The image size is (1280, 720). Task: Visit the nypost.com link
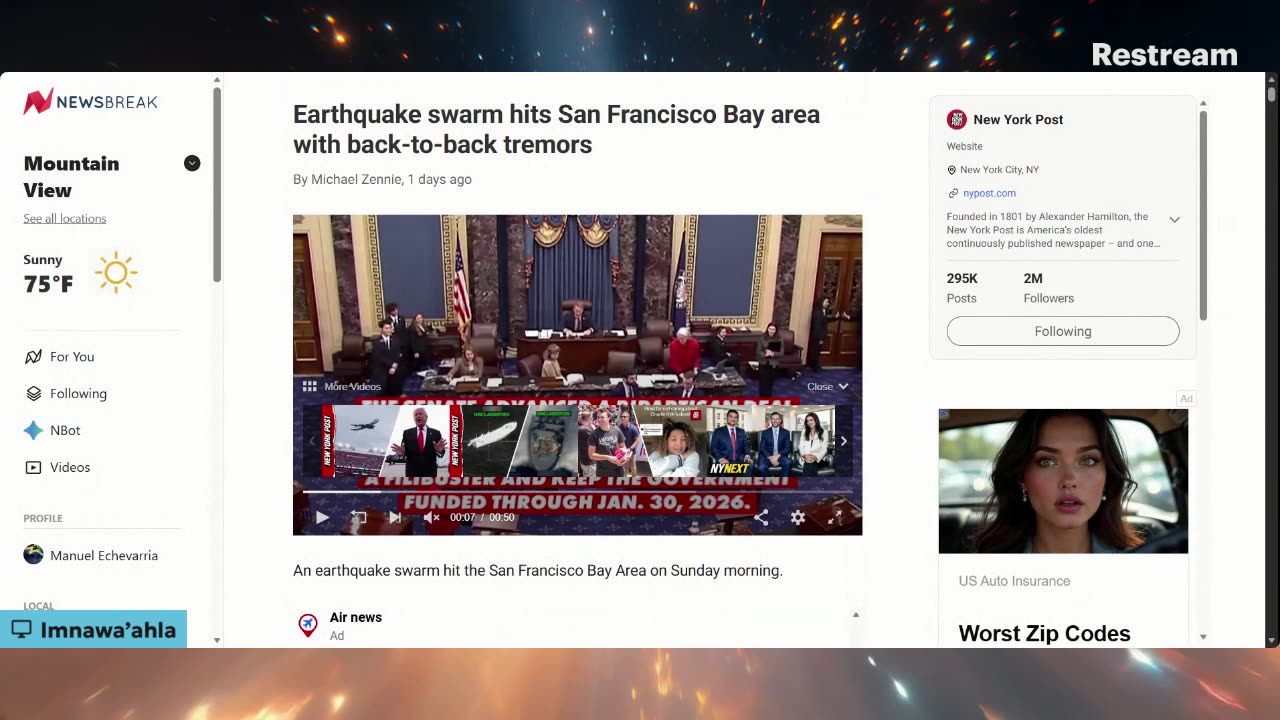[x=989, y=193]
